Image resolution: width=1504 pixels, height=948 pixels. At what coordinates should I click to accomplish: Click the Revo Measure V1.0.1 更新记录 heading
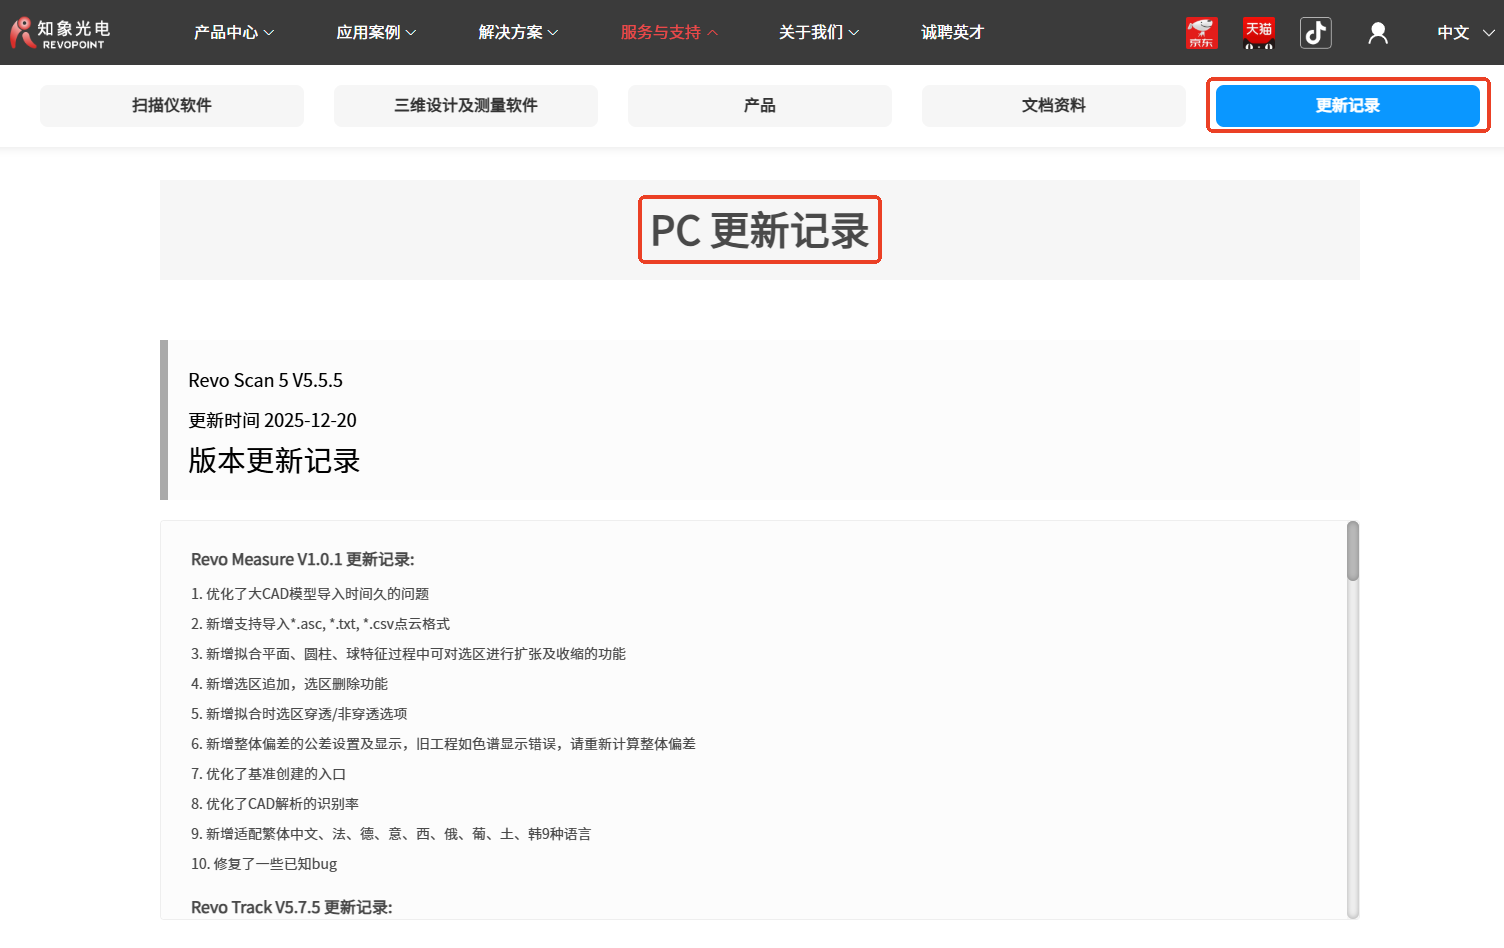click(302, 560)
